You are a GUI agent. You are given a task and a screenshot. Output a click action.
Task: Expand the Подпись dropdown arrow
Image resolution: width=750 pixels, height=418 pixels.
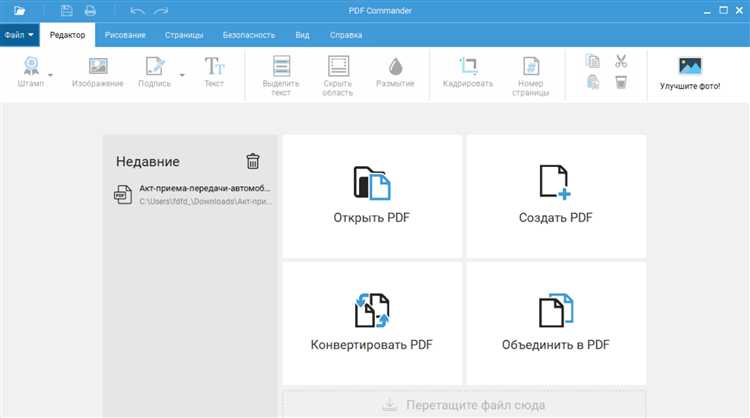(x=182, y=75)
